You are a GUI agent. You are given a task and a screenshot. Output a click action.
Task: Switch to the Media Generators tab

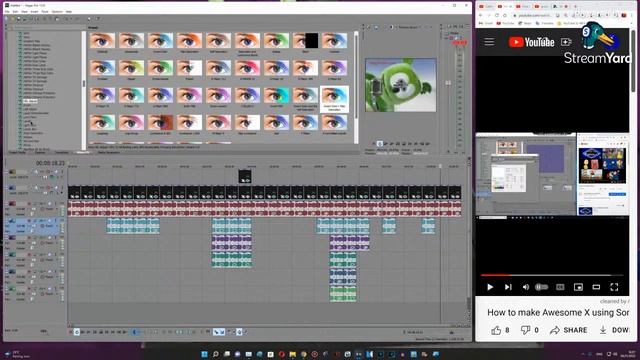point(109,153)
